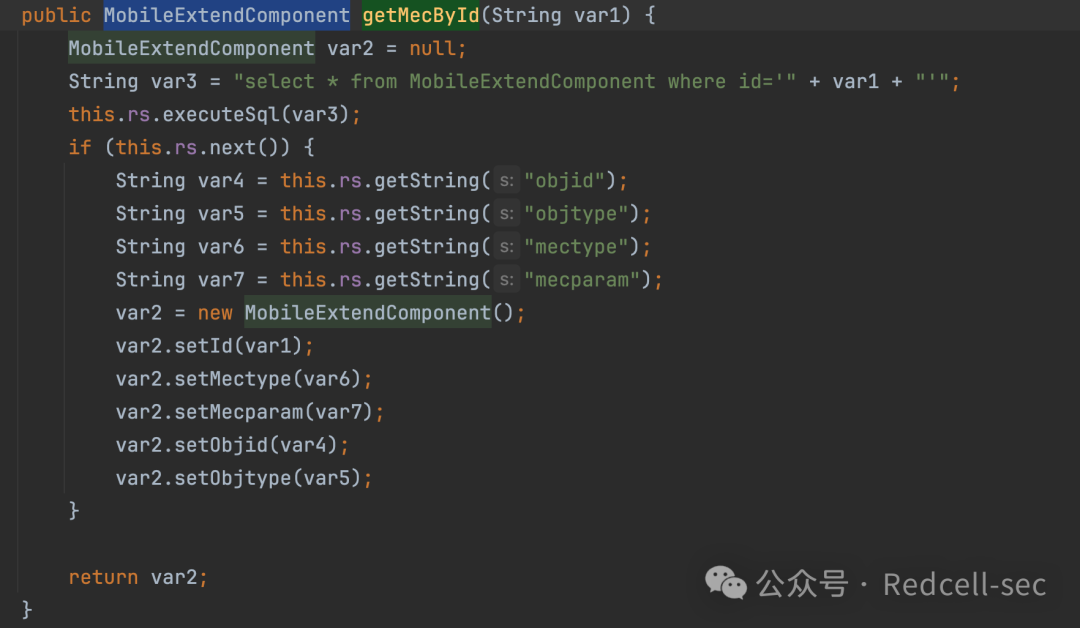Viewport: 1080px width, 628px height.
Task: Click the highlighted MobileExtendComponent return type
Action: pos(227,15)
